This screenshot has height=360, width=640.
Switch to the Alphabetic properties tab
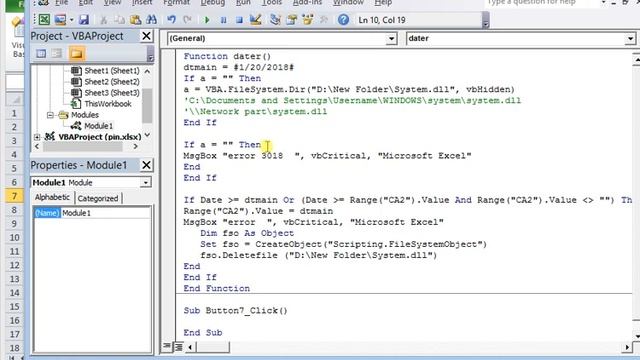click(52, 198)
